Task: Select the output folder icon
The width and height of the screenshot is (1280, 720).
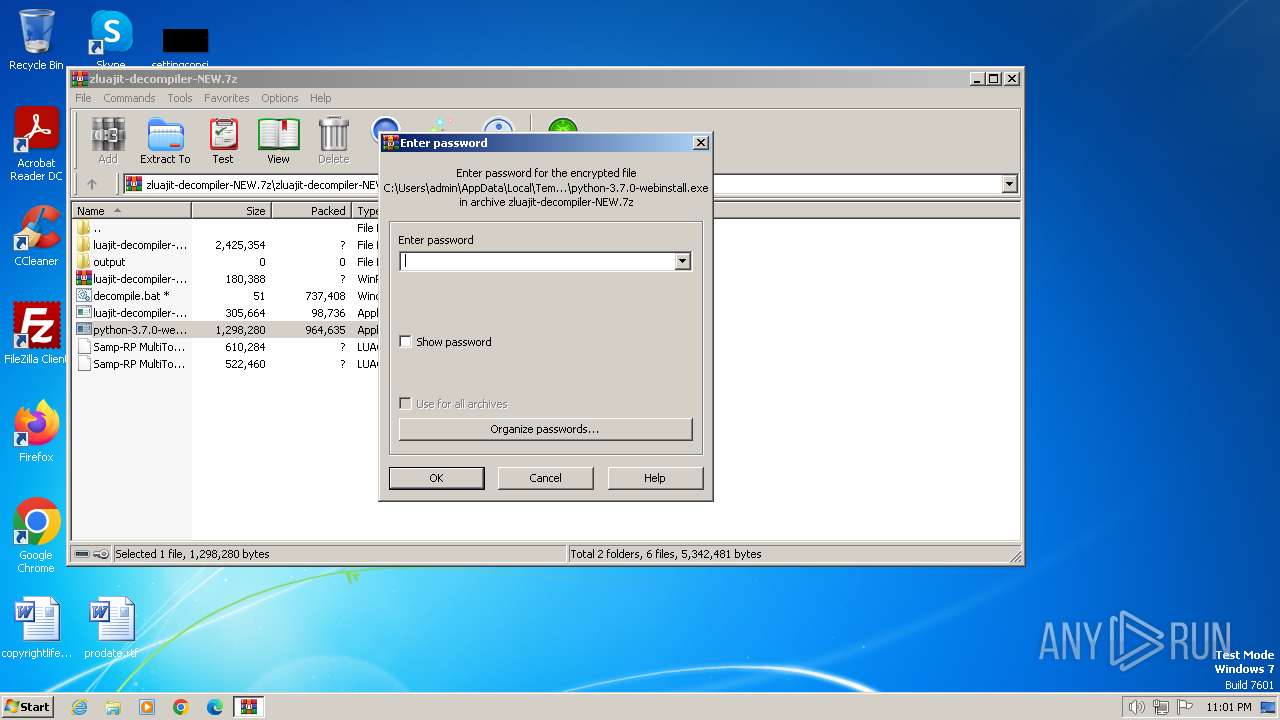Action: [84, 262]
